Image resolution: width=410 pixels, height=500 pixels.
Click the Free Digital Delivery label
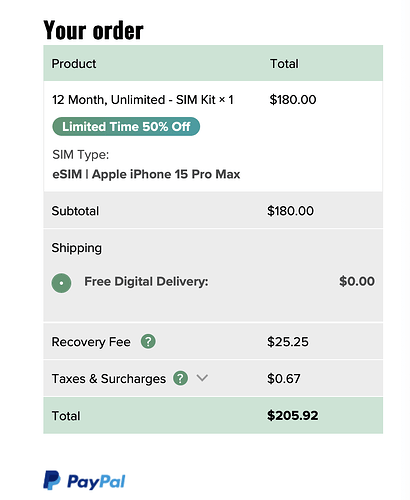tap(146, 282)
